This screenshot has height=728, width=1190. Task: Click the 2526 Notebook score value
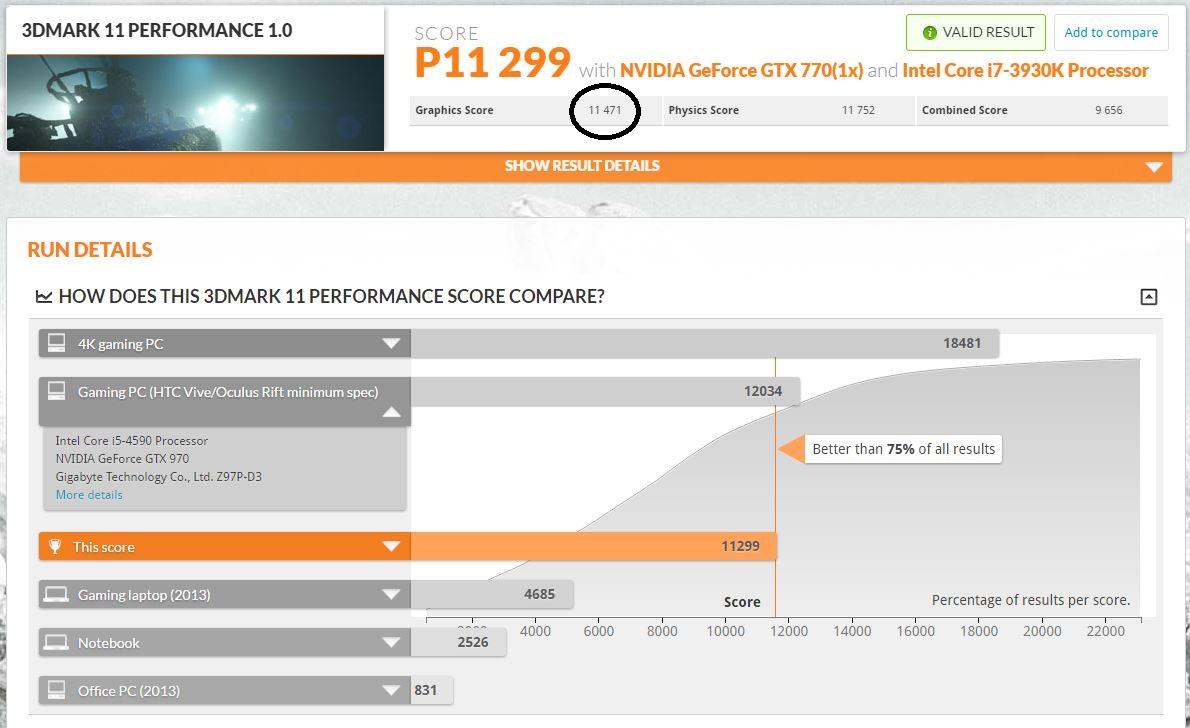[x=473, y=642]
